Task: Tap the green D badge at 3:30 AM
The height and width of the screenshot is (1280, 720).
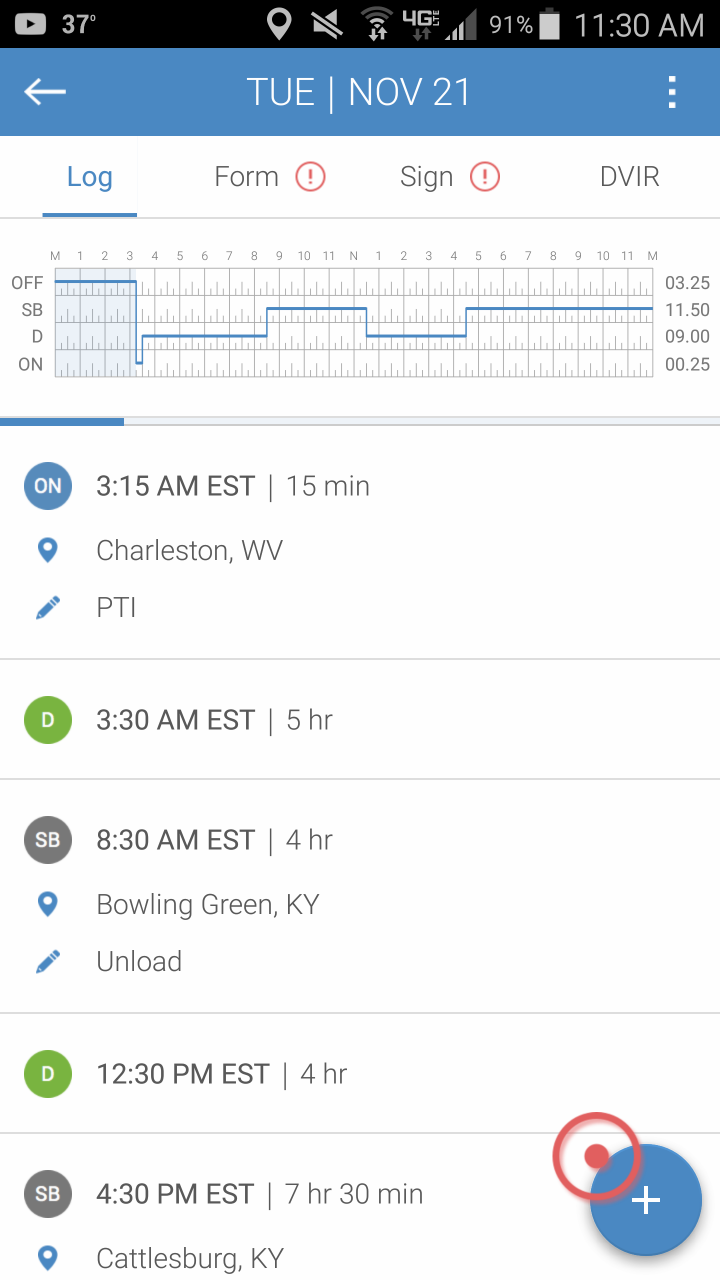Action: pyautogui.click(x=48, y=720)
